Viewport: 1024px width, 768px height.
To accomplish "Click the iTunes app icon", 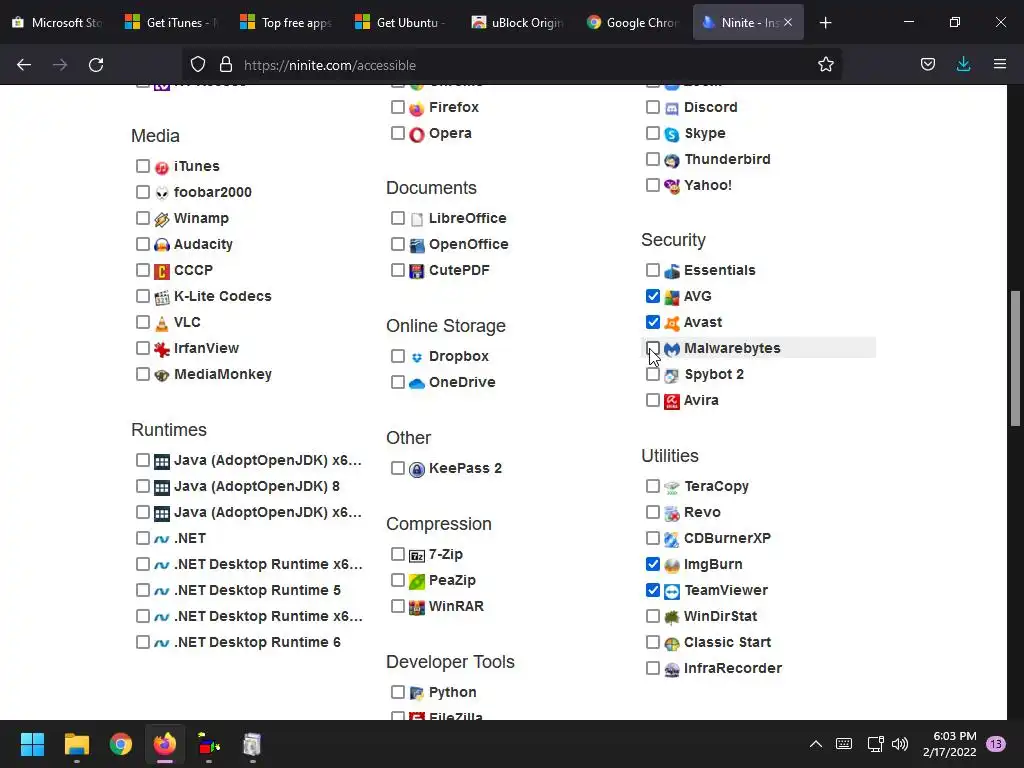I will 162,167.
